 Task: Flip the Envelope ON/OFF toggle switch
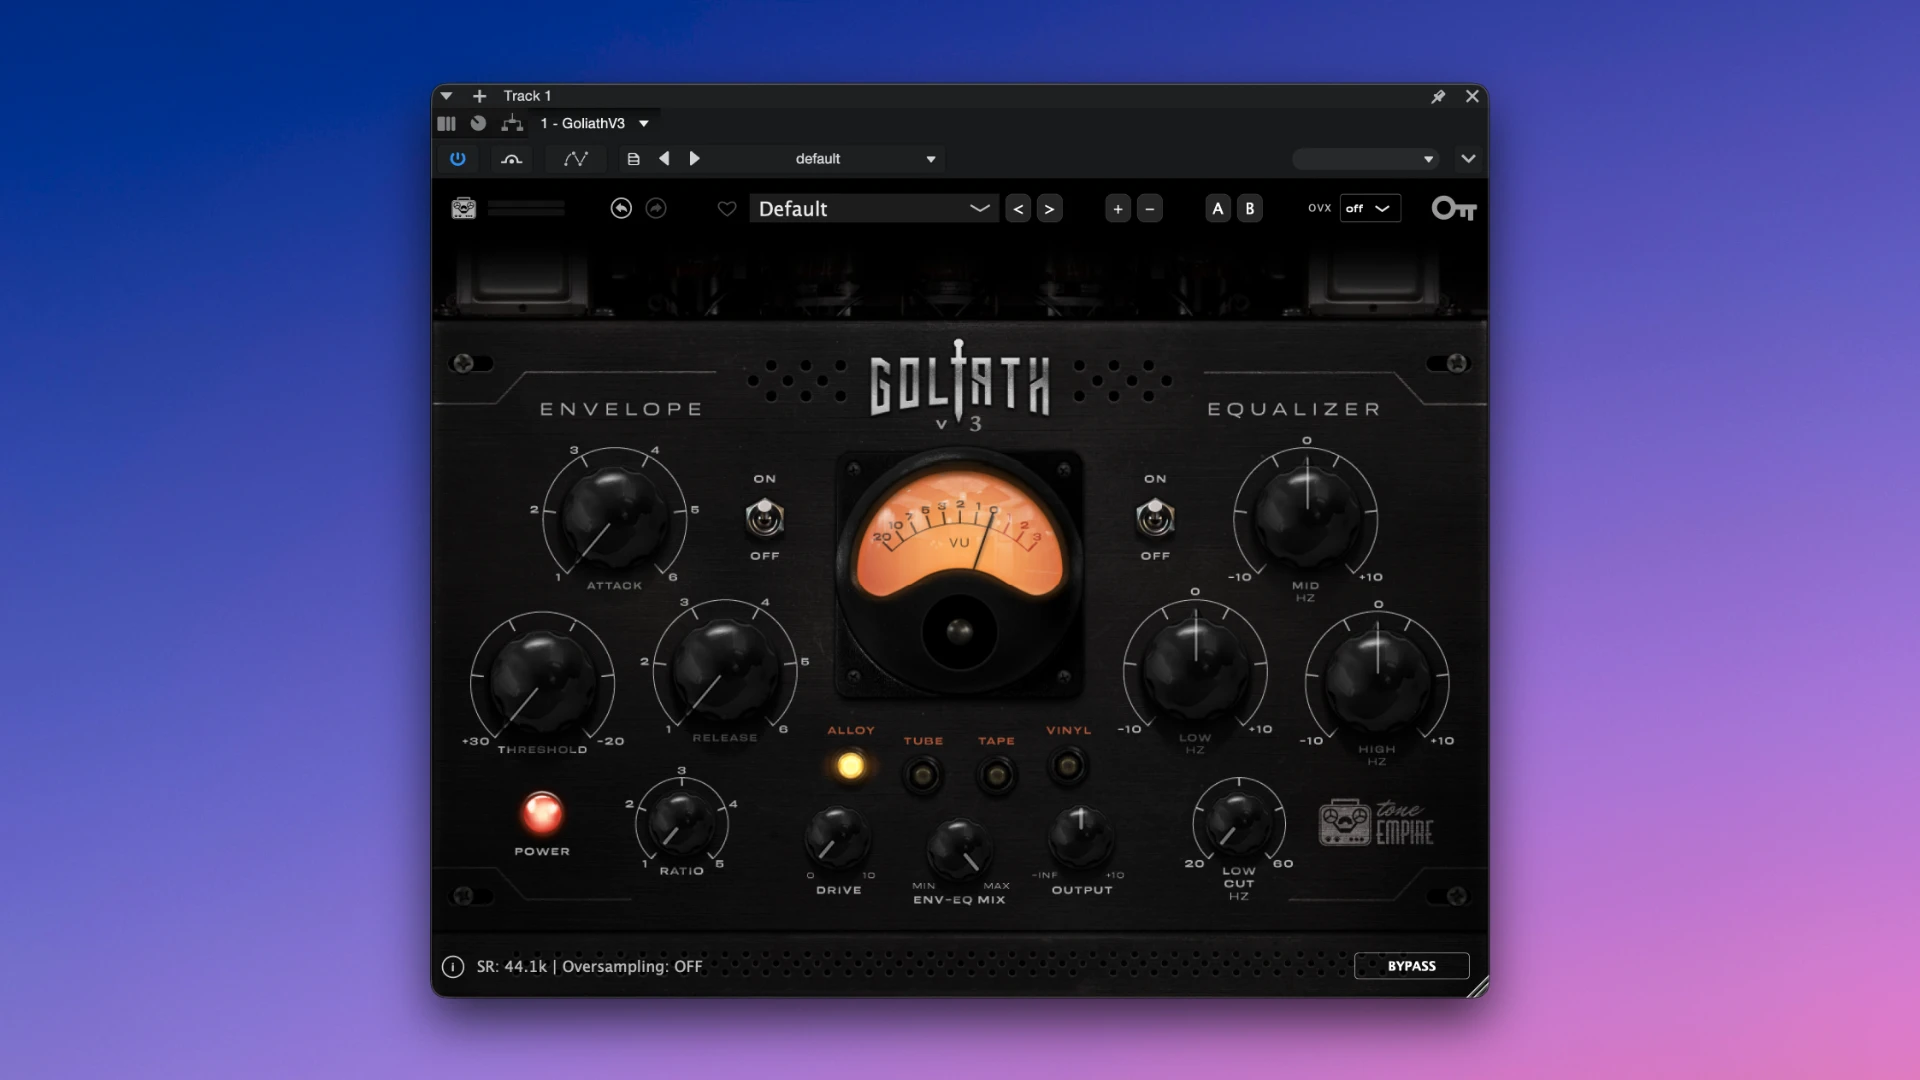tap(765, 518)
